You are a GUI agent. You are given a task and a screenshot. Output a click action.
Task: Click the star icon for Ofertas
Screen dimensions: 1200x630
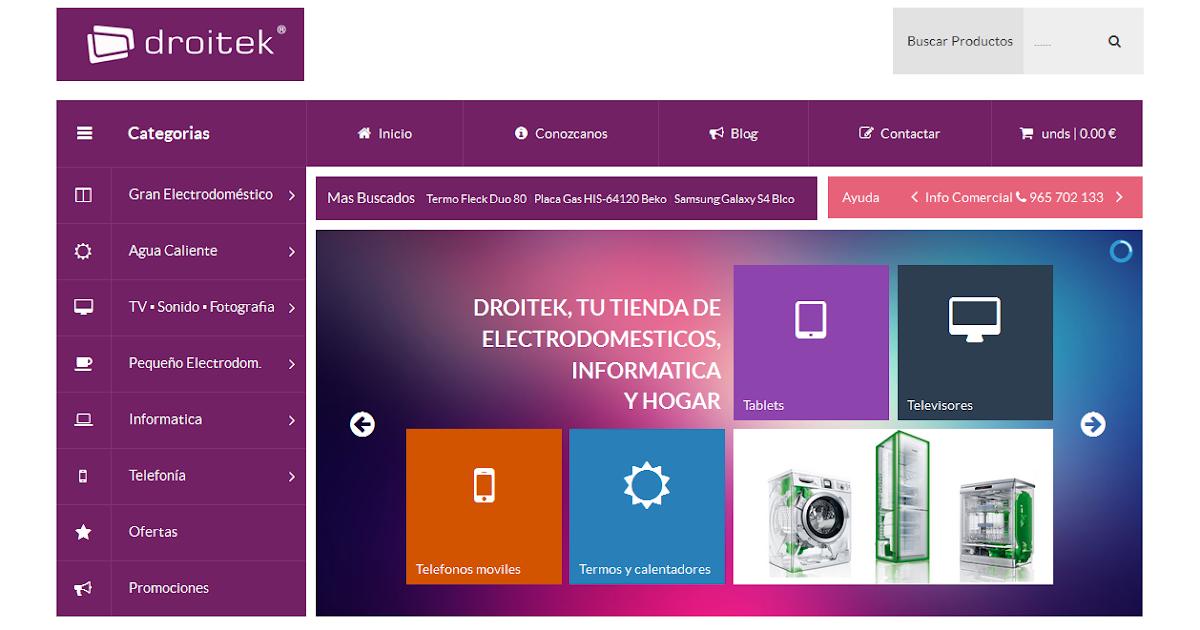click(x=83, y=532)
